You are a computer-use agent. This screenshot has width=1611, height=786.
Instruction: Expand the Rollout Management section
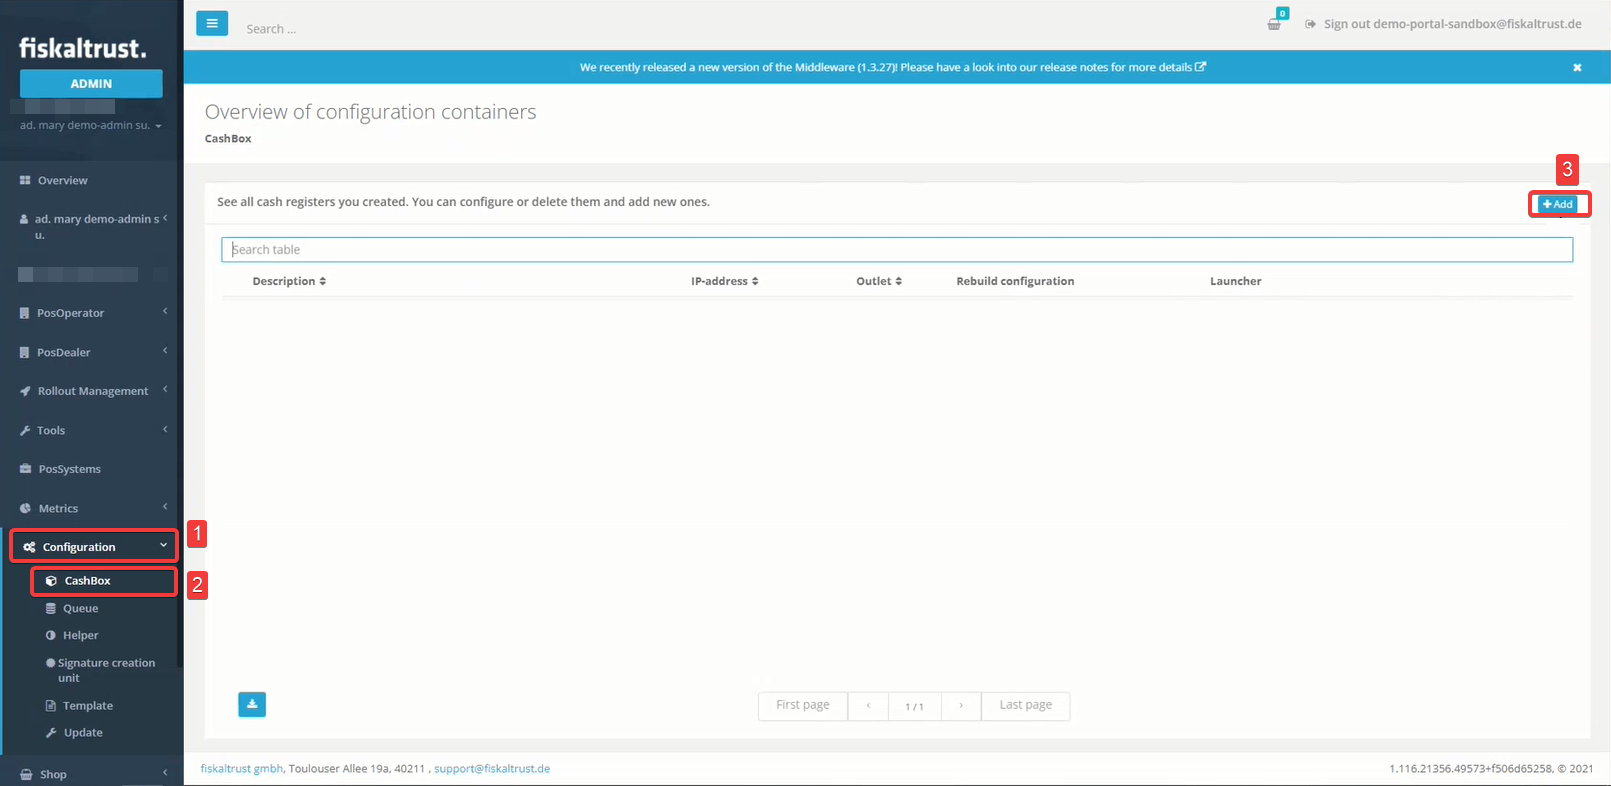(x=90, y=391)
